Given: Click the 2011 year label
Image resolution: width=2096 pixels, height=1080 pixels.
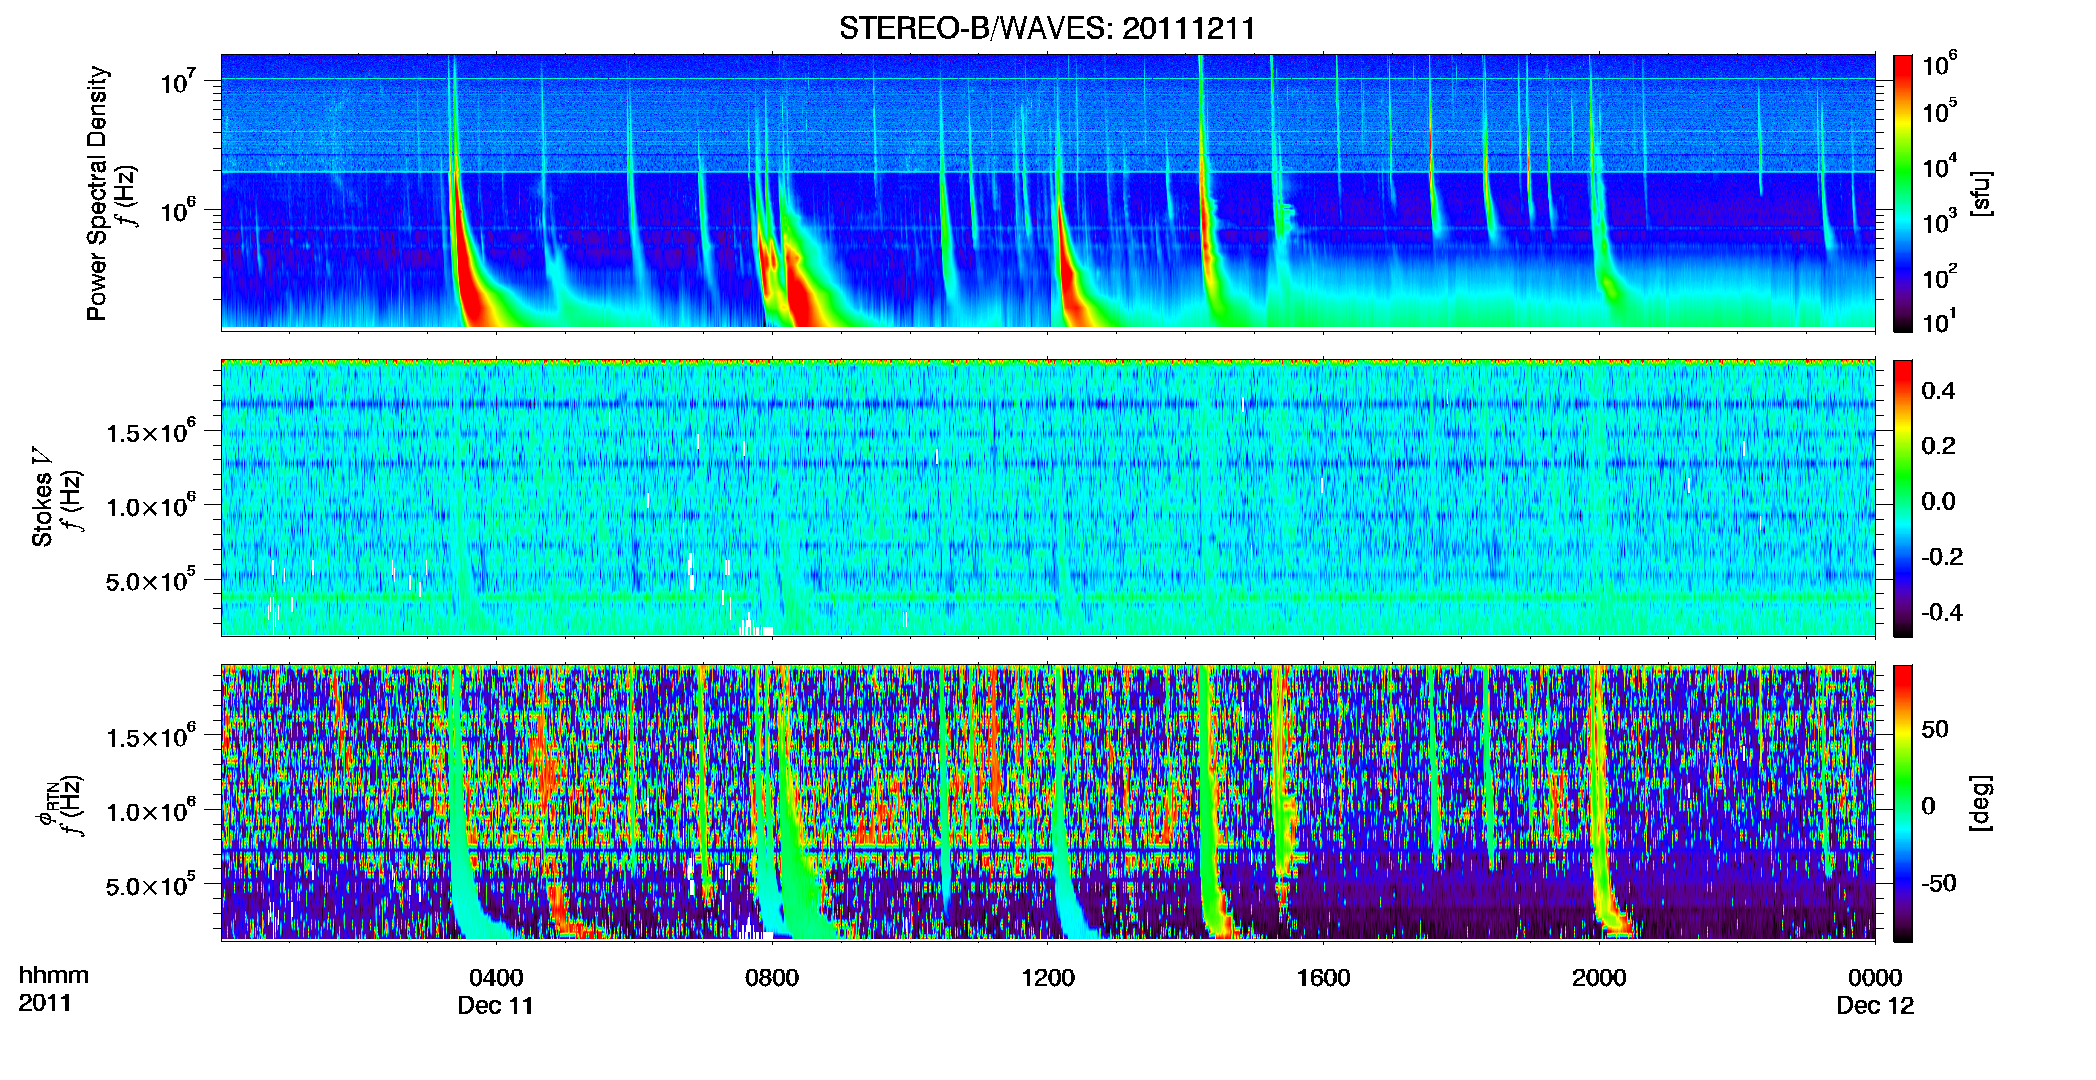Looking at the screenshot, I should 45,1002.
